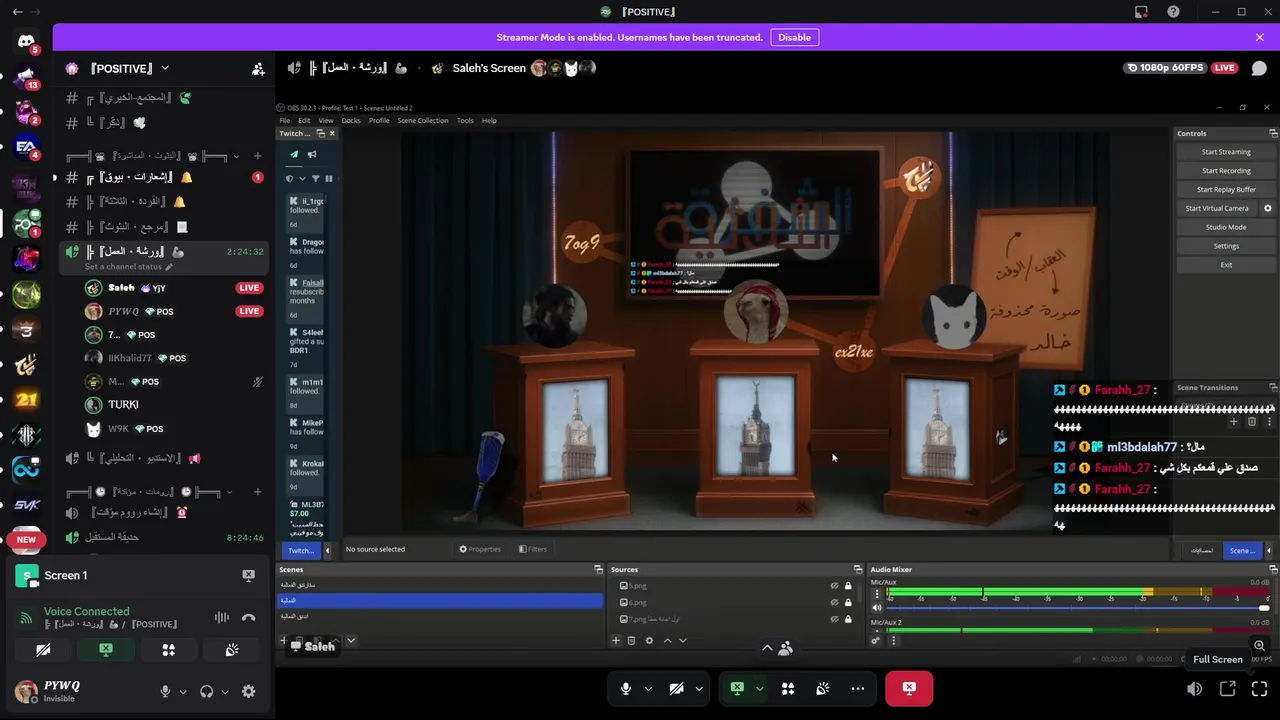Click the NEW badge in server list
1280x720 pixels.
(27, 540)
